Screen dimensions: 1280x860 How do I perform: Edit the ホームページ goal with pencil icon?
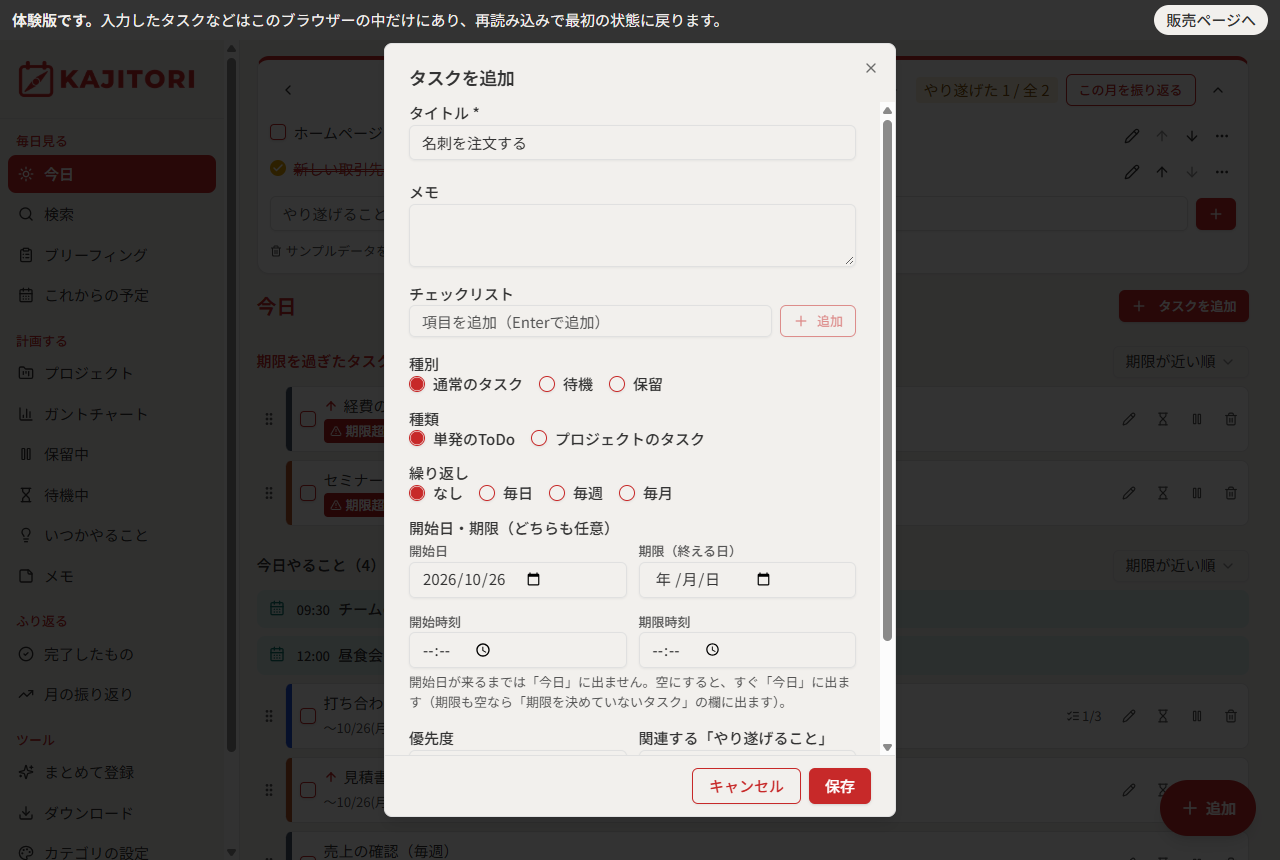(x=1132, y=136)
